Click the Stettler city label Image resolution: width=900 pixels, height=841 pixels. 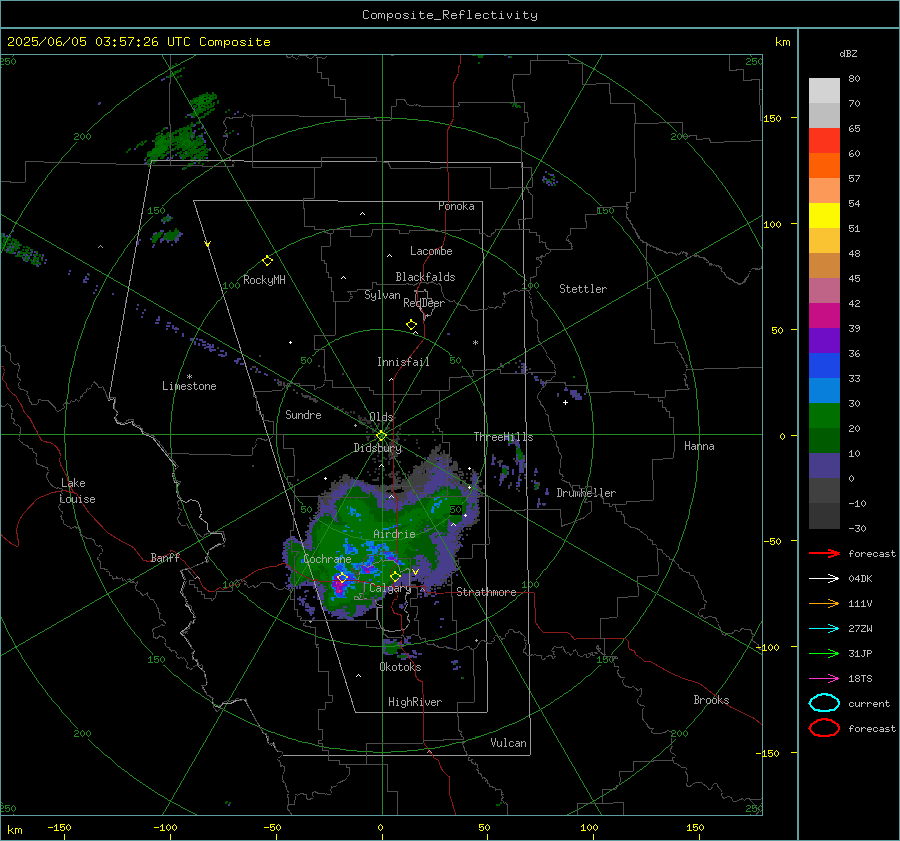coord(583,289)
